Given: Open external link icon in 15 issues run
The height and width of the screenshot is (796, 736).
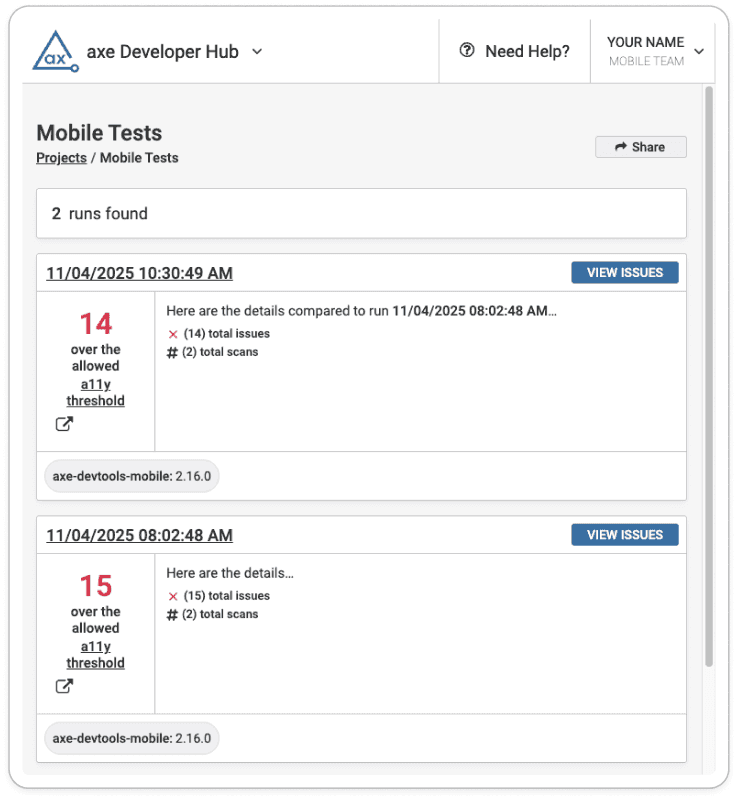Looking at the screenshot, I should tap(64, 686).
